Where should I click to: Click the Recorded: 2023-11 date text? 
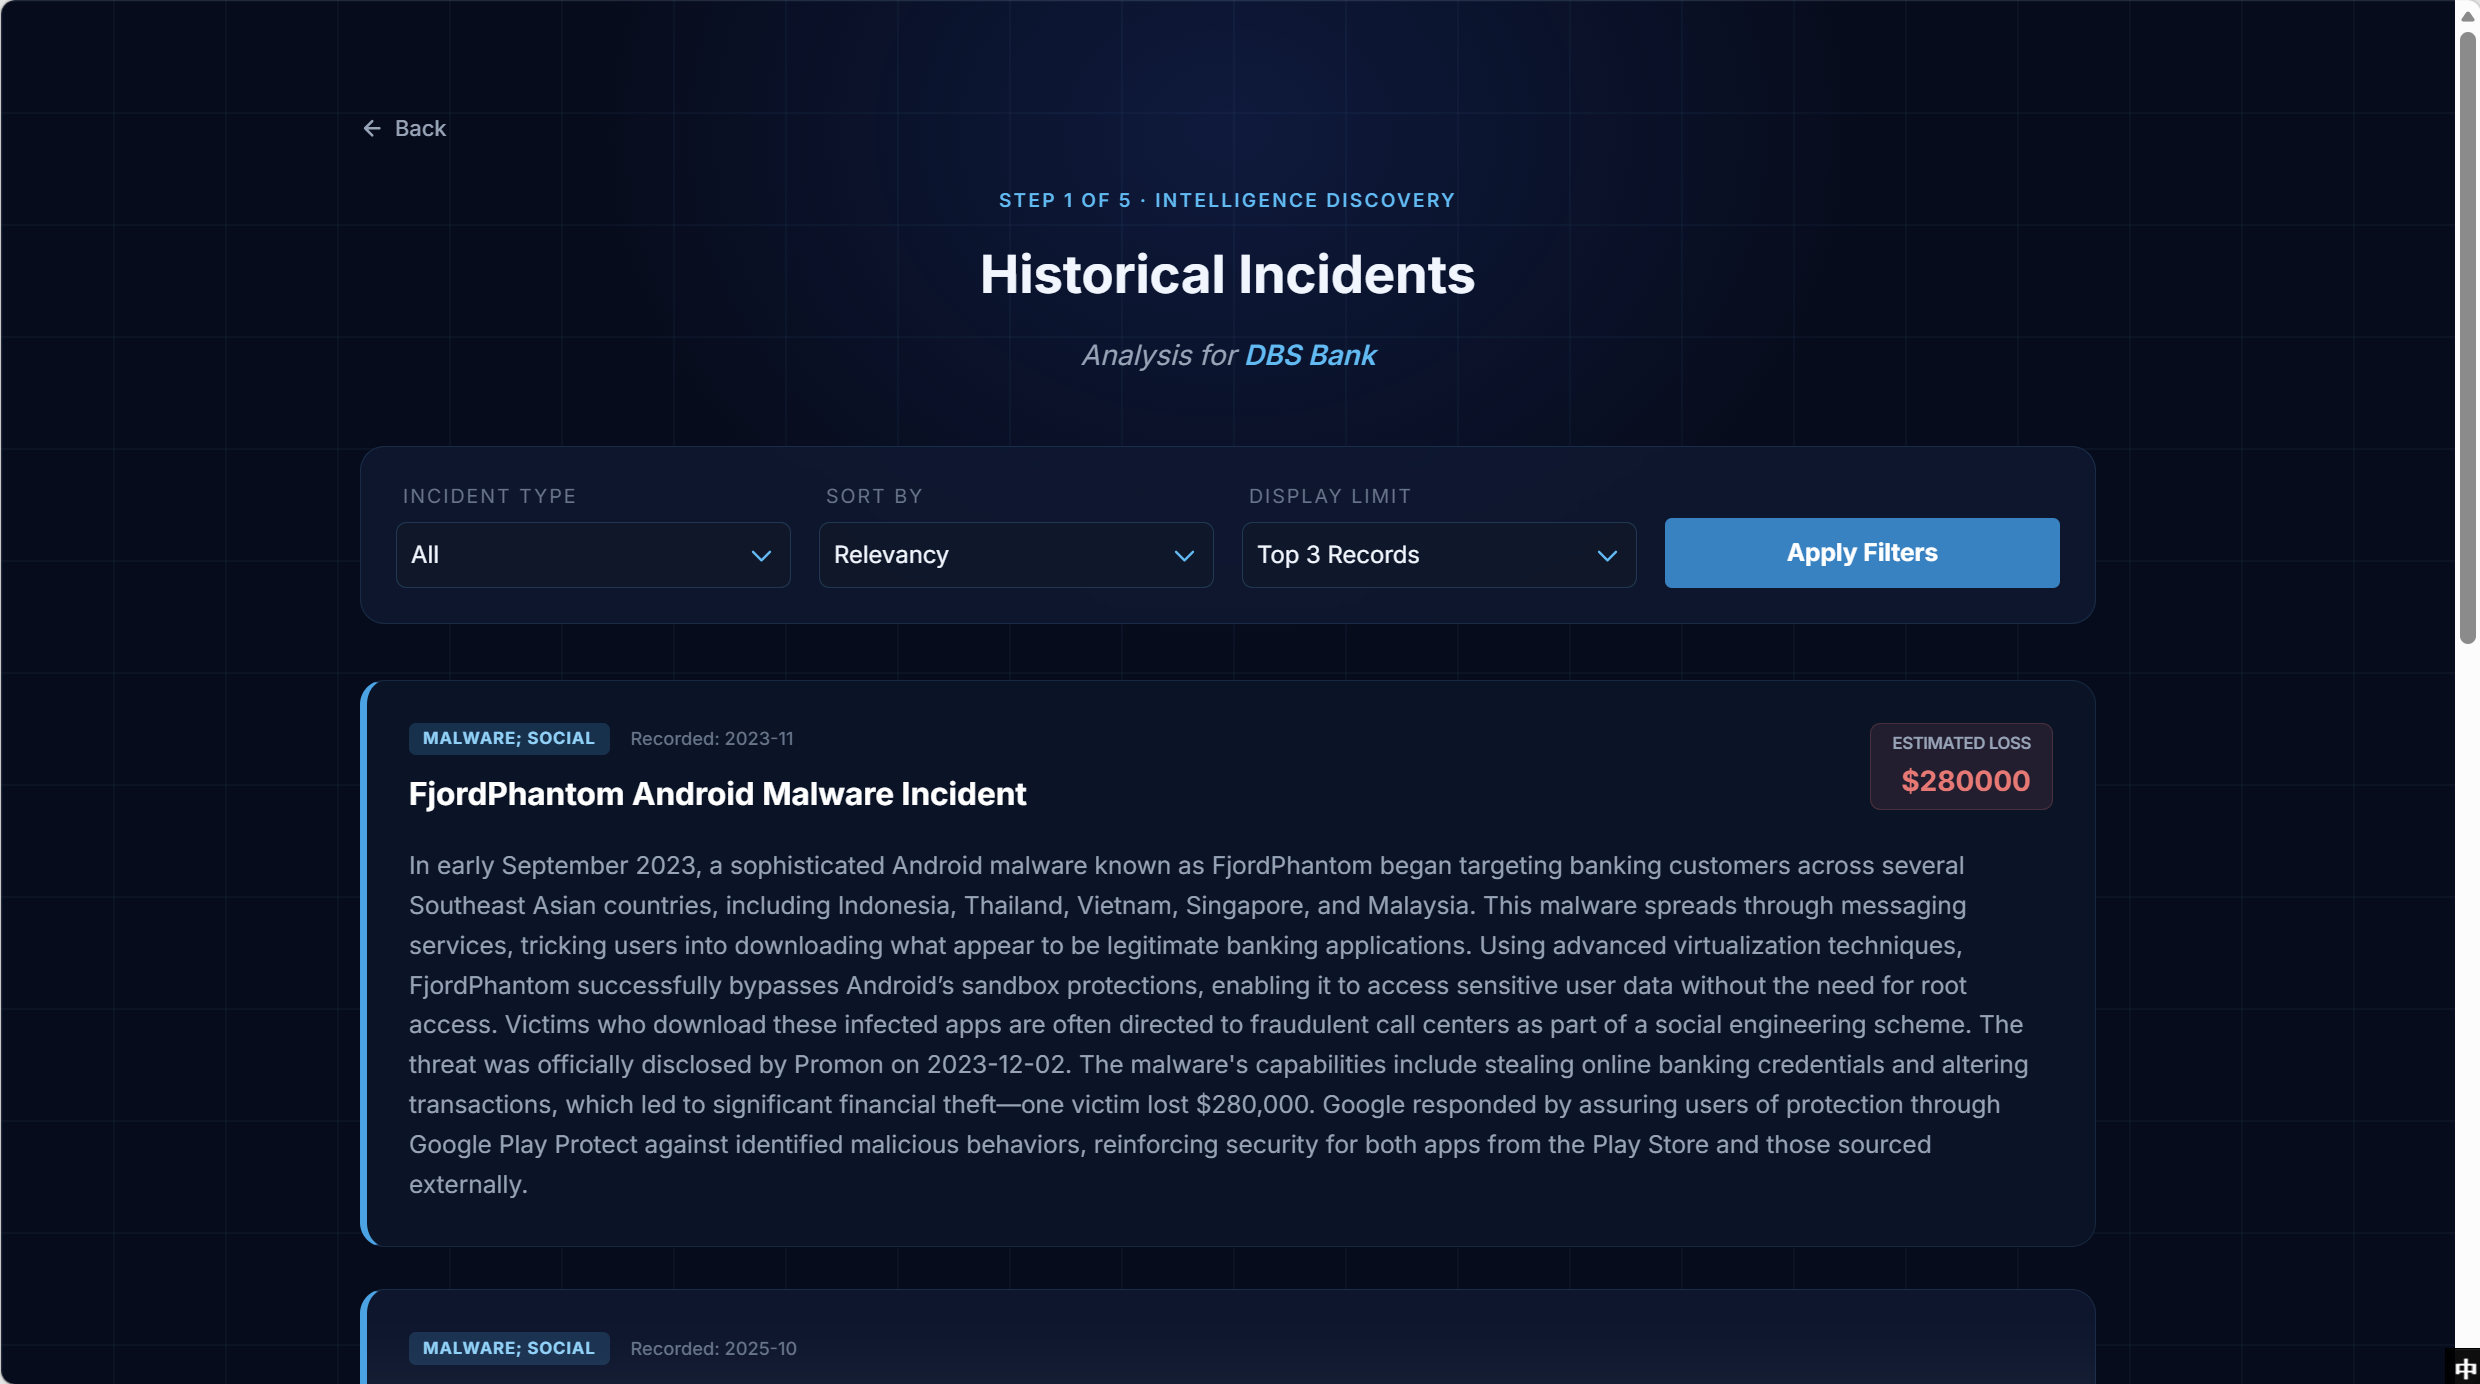(712, 739)
